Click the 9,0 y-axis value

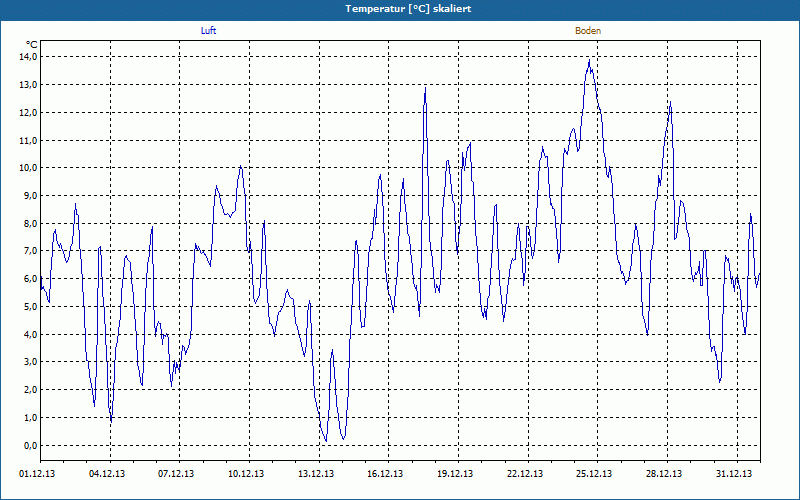31,195
